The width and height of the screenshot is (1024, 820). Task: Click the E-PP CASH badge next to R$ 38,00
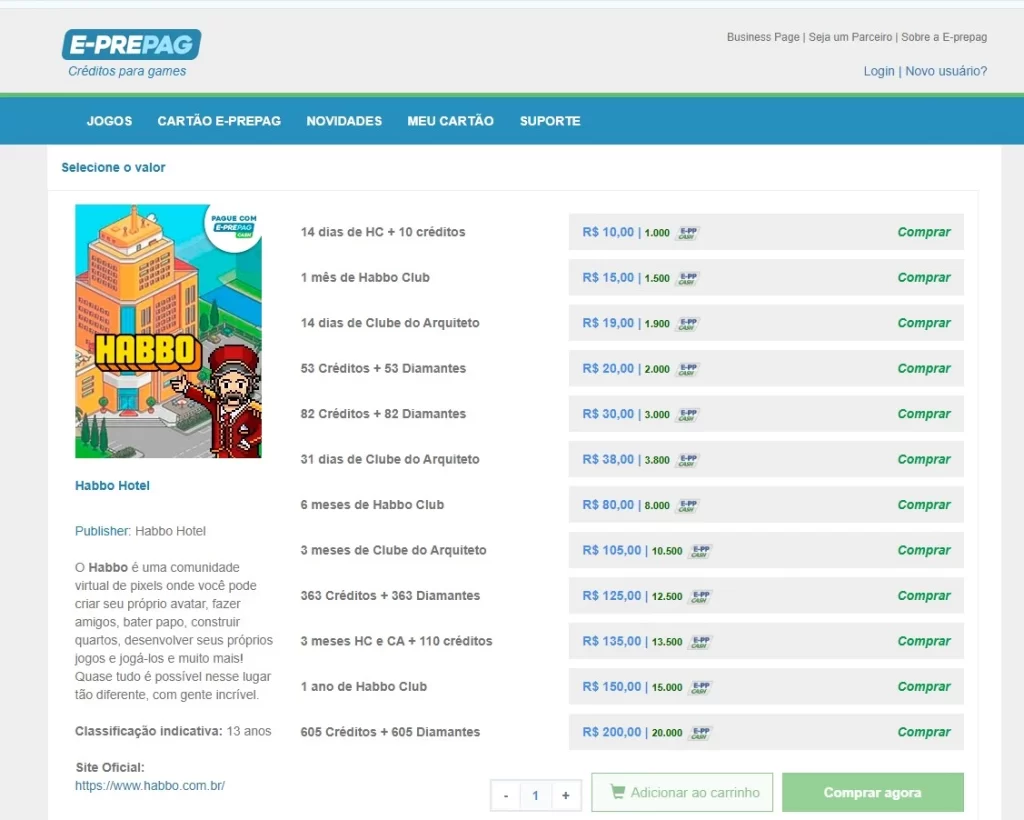(x=689, y=459)
